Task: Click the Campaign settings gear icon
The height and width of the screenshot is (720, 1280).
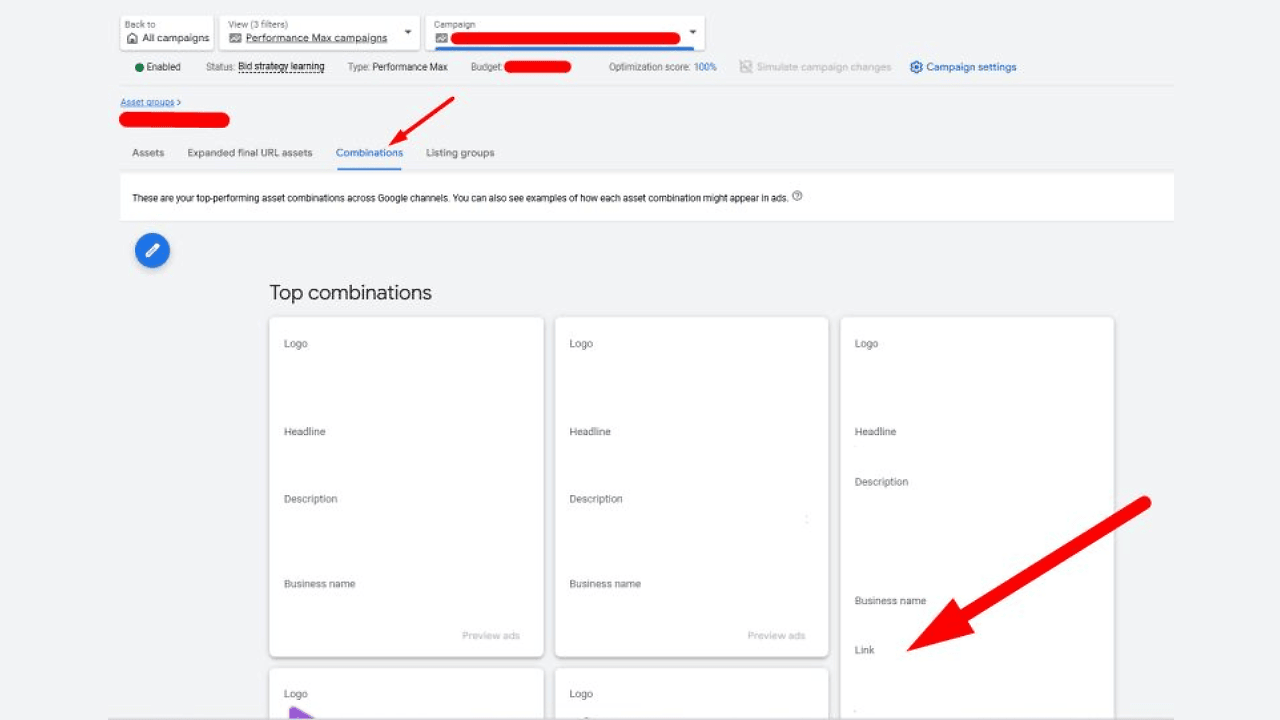Action: coord(916,67)
